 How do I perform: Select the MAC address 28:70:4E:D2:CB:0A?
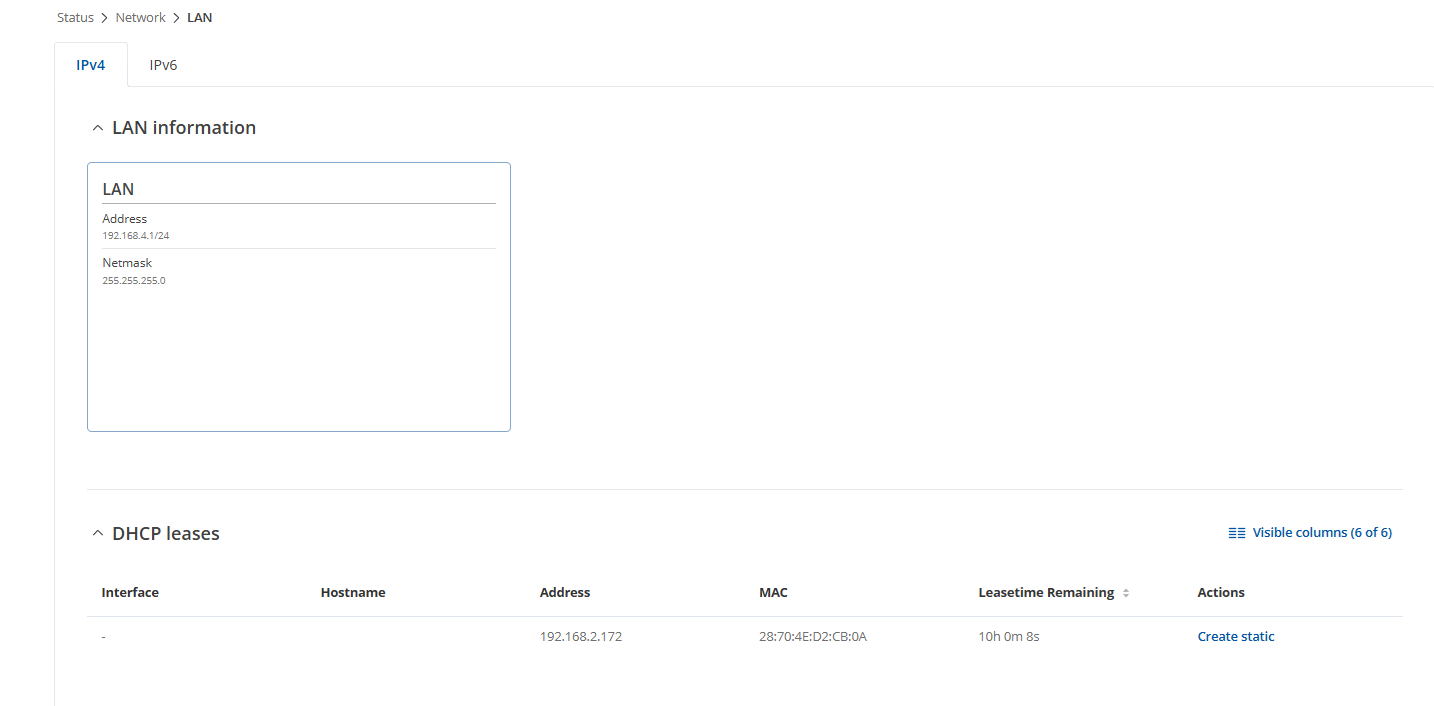pyautogui.click(x=812, y=637)
